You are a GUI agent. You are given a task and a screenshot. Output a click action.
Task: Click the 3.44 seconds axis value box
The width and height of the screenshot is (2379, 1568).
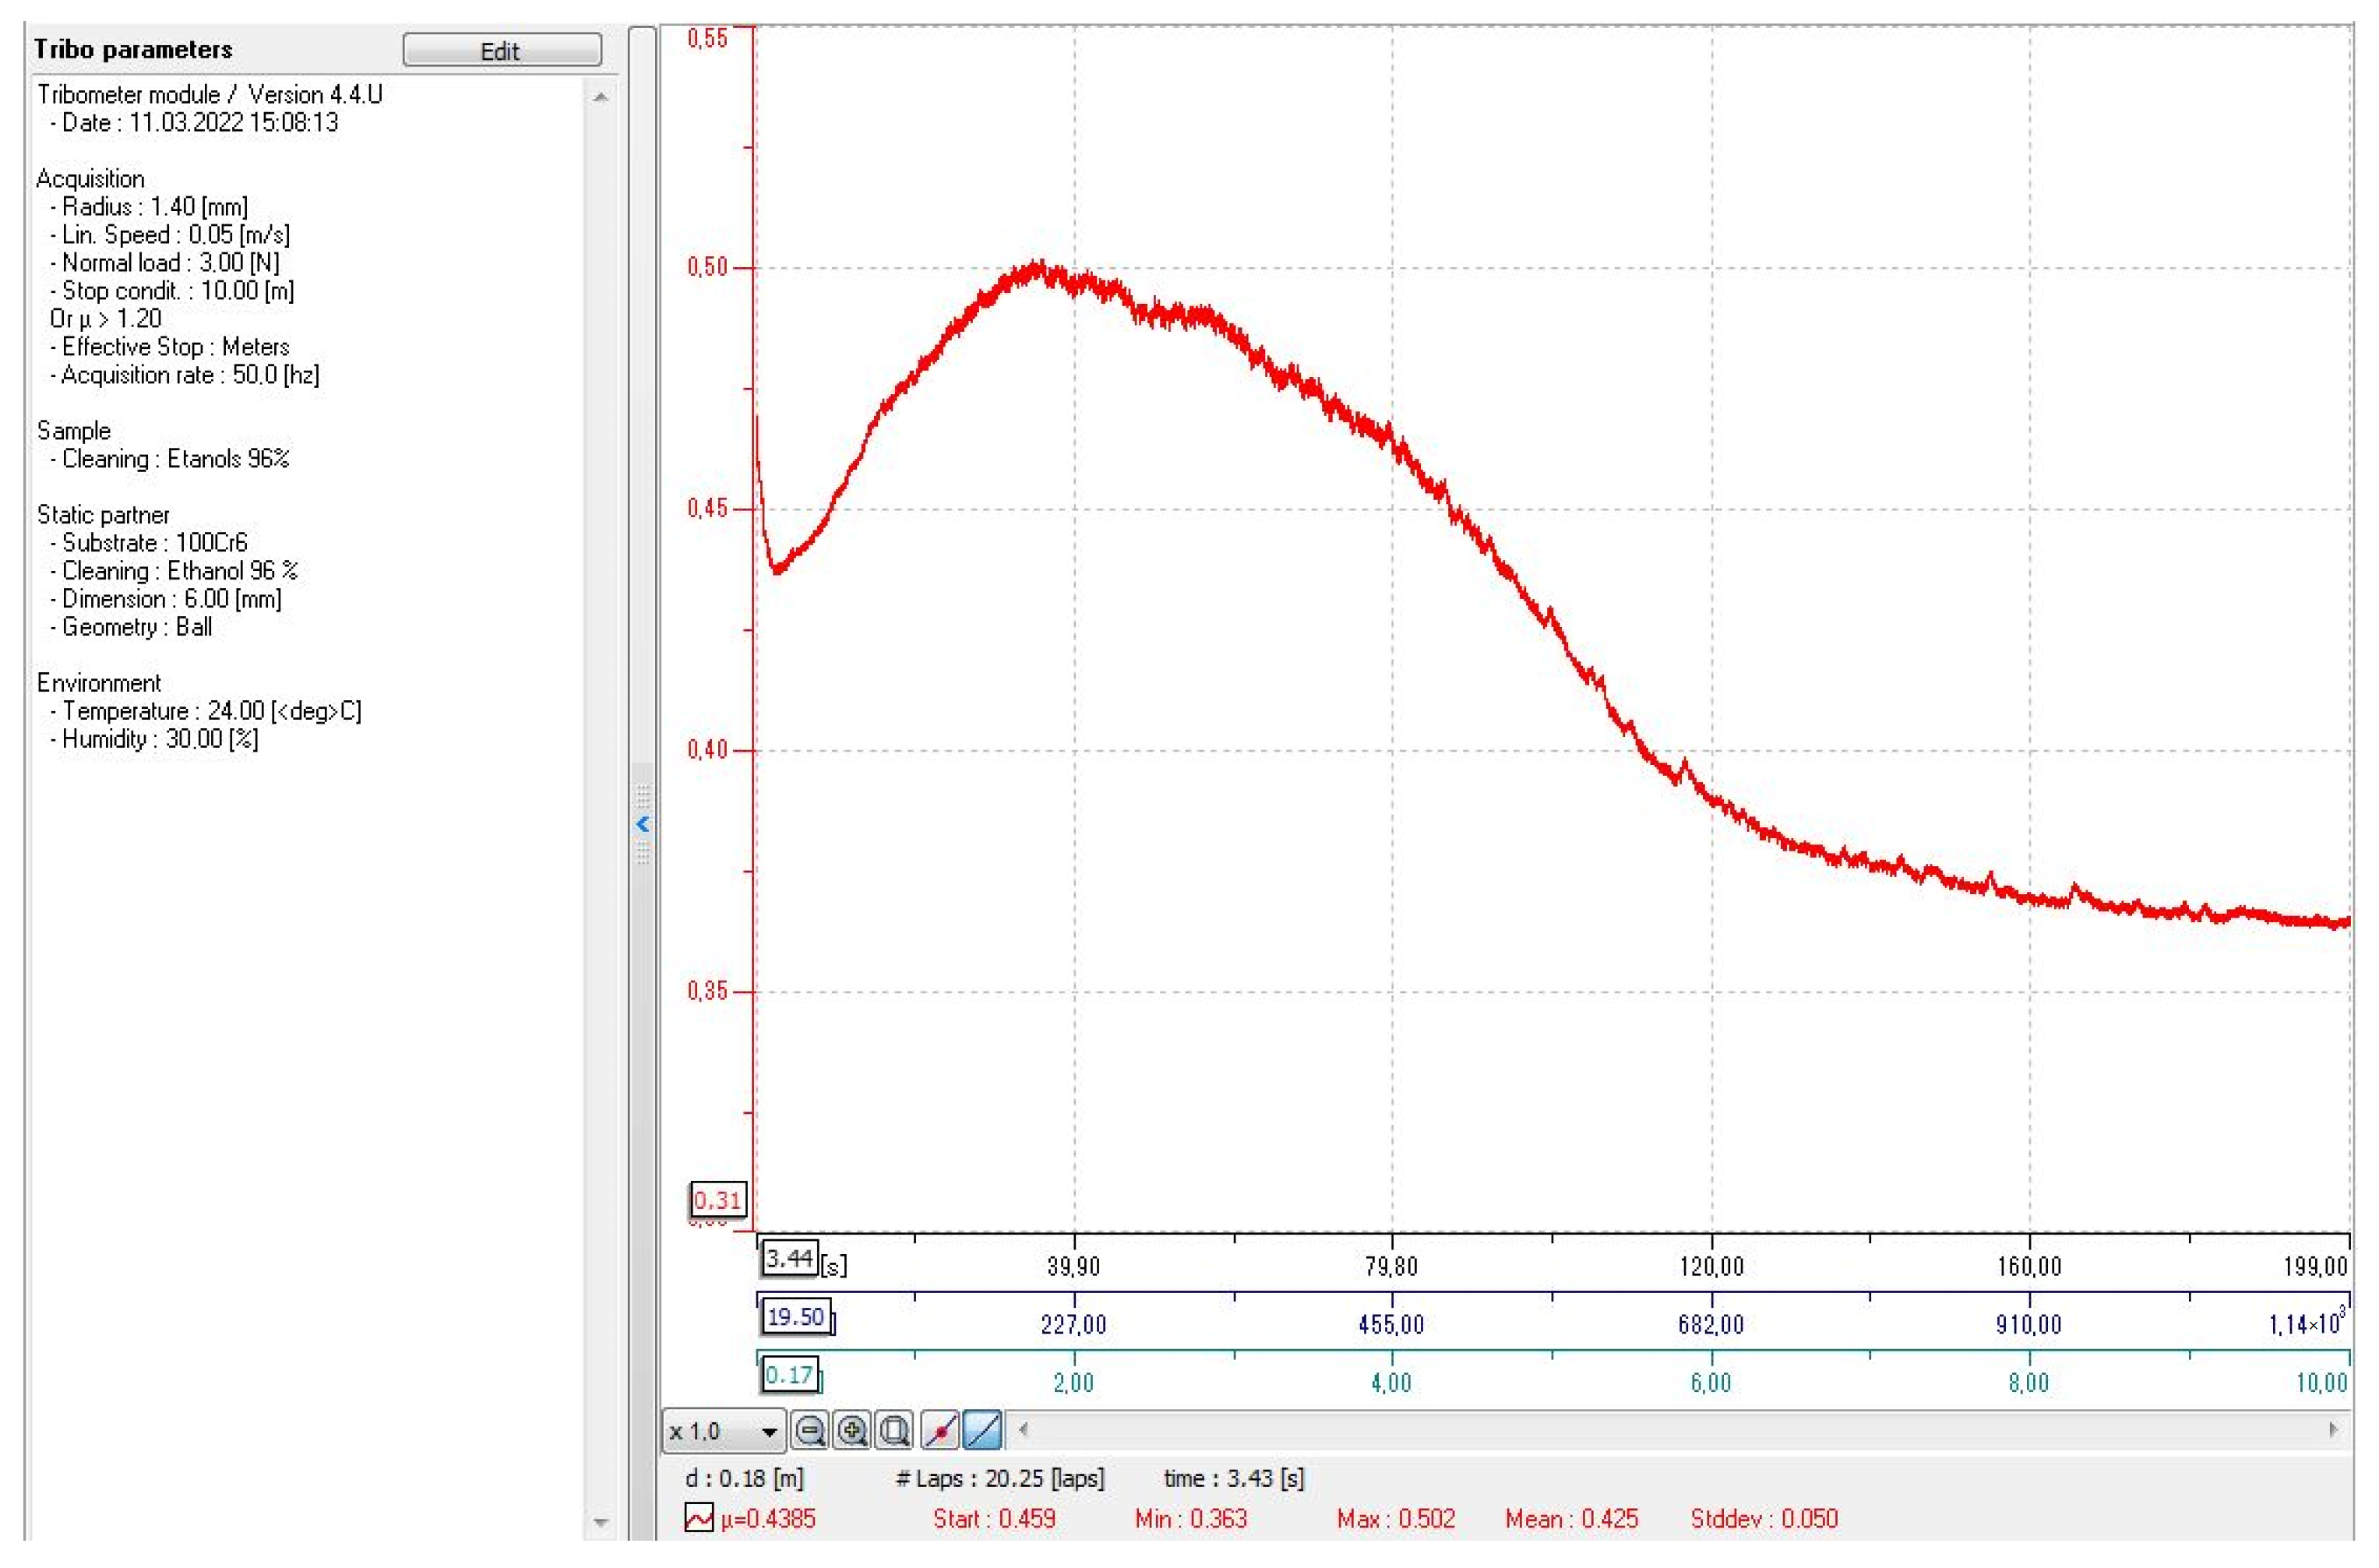789,1258
